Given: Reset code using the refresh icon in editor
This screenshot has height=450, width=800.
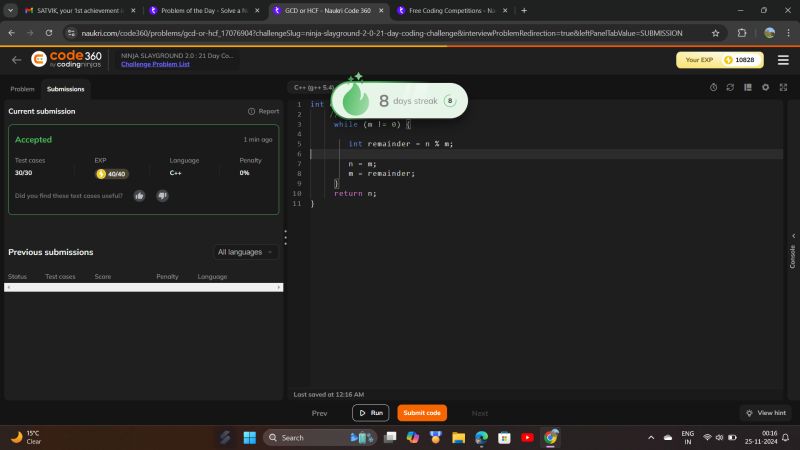Looking at the screenshot, I should coord(730,88).
